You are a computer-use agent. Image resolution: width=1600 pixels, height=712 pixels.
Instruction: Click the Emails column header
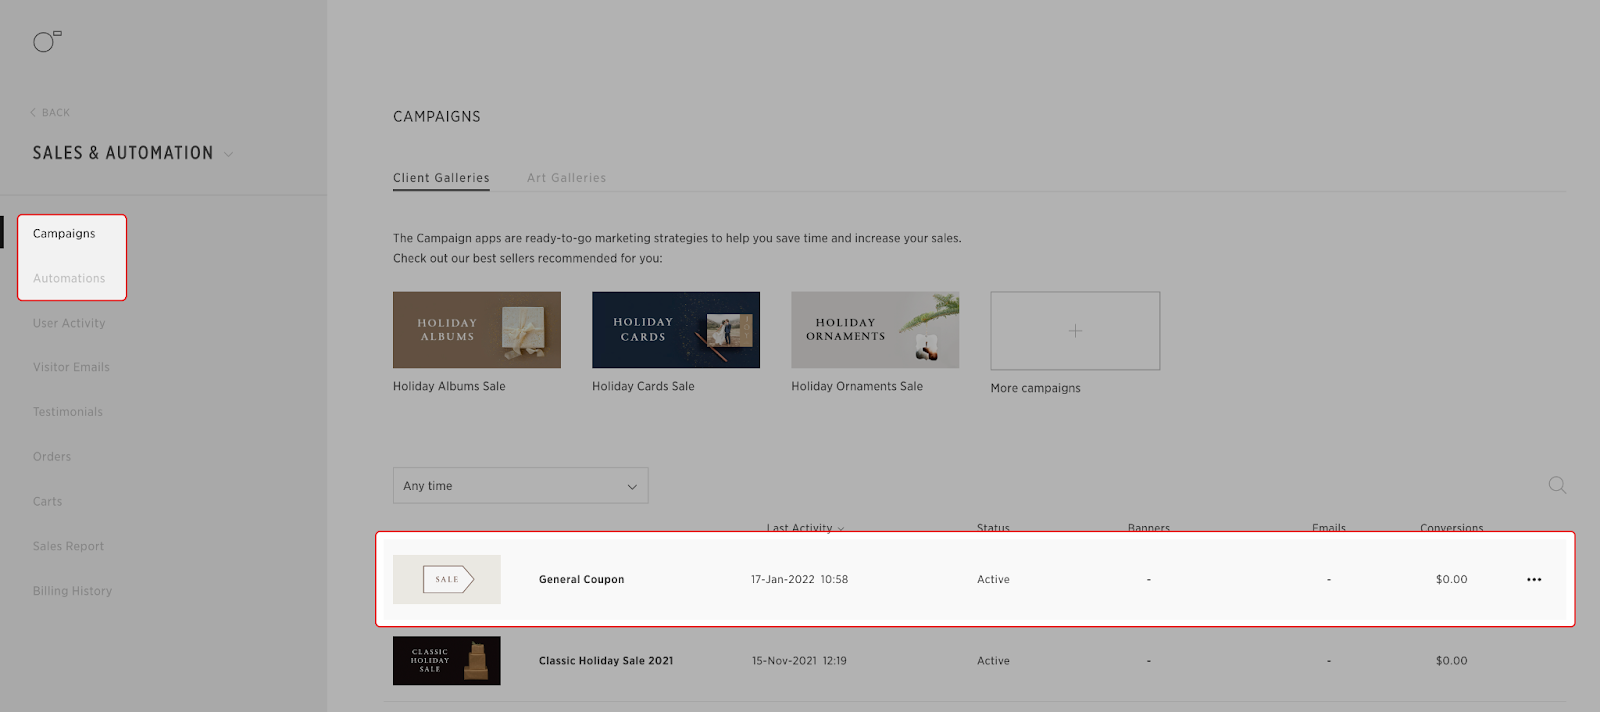pos(1329,528)
